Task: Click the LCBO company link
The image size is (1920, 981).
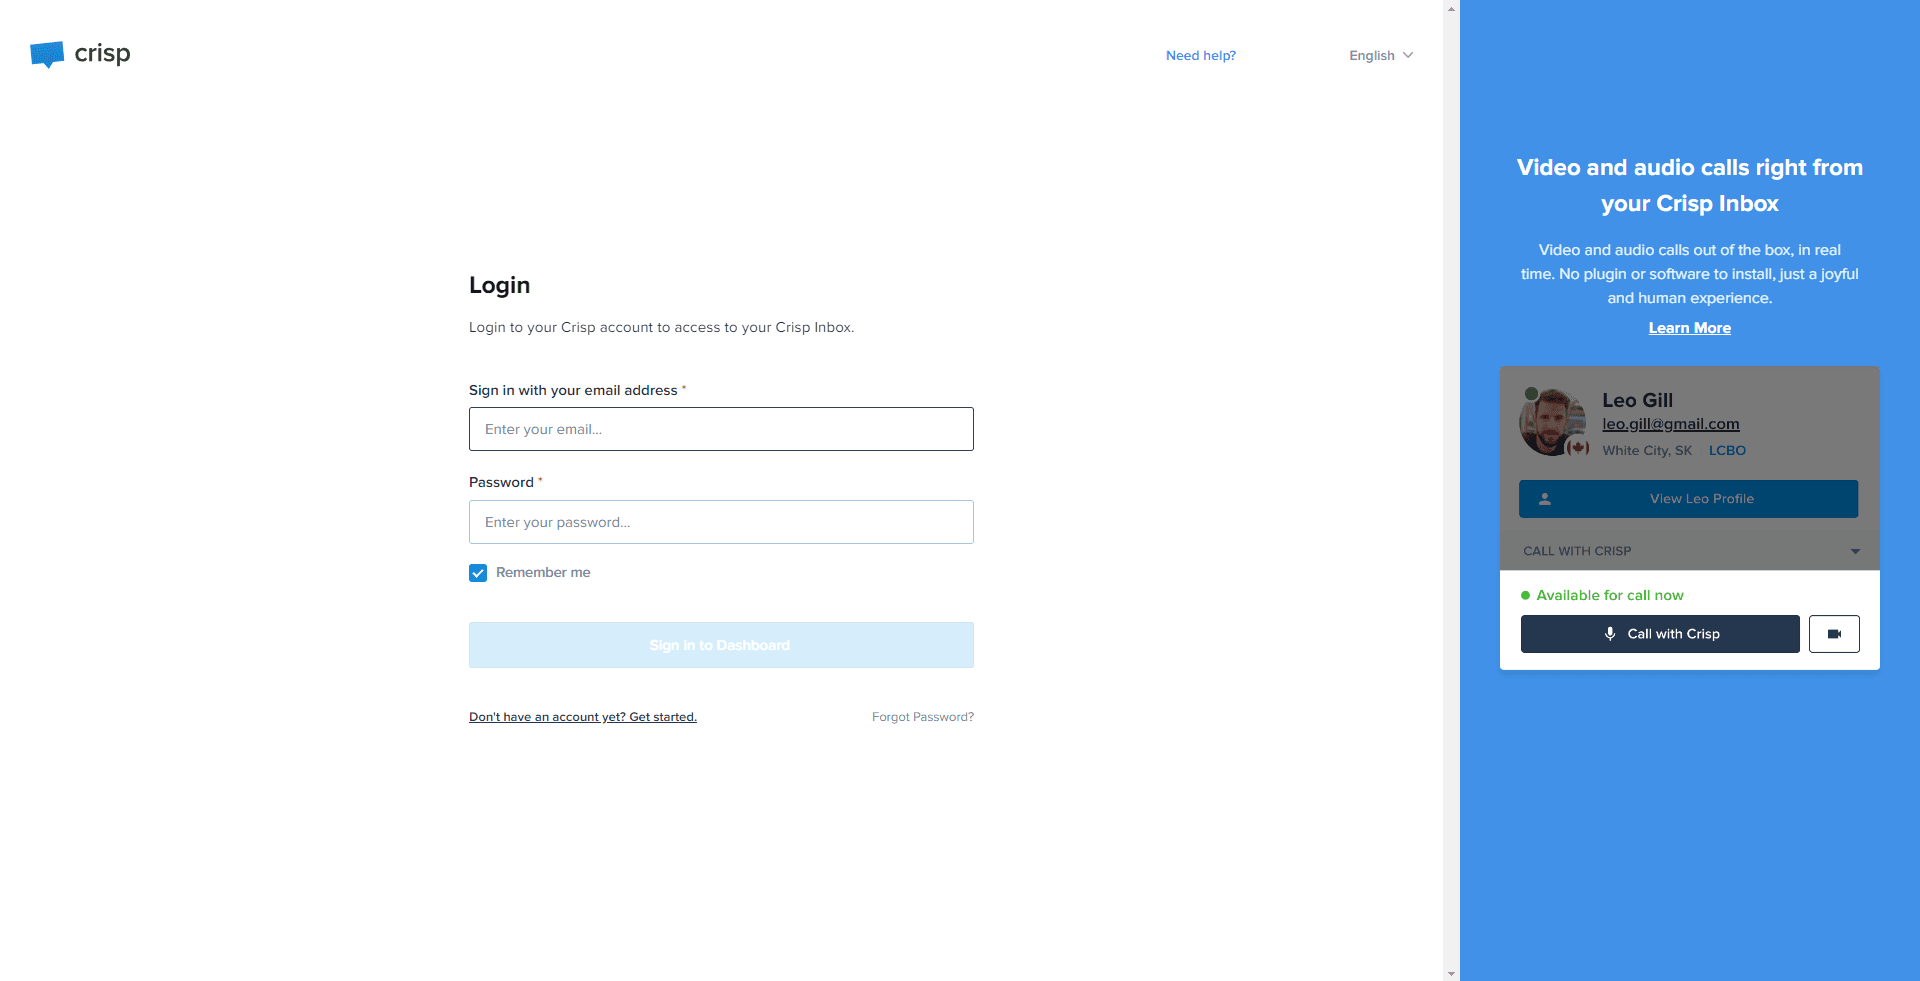Action: click(x=1727, y=451)
